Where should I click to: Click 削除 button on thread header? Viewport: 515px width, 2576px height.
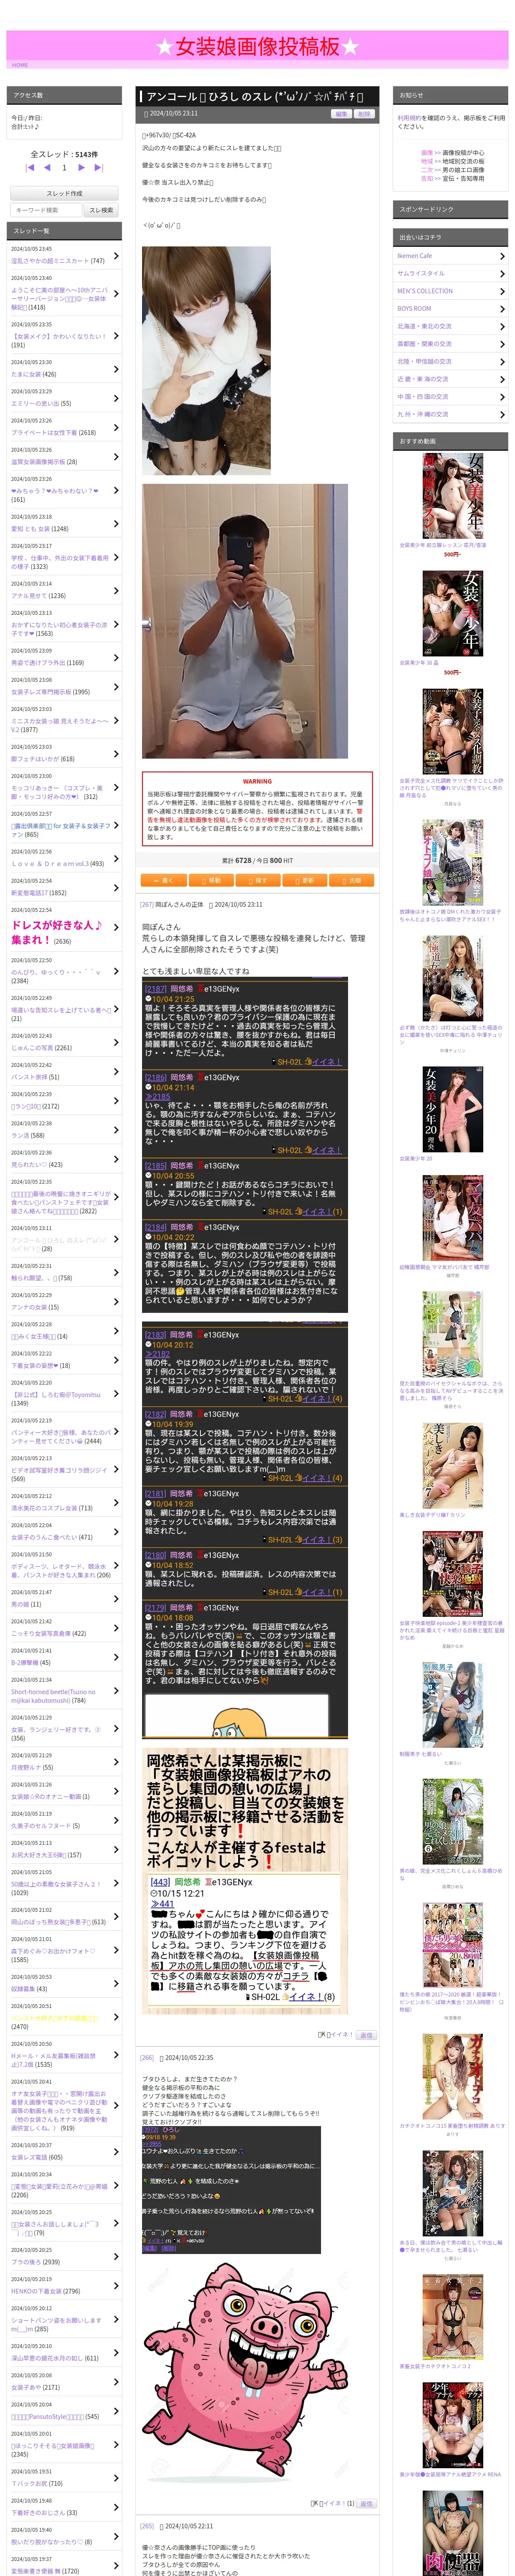[364, 114]
